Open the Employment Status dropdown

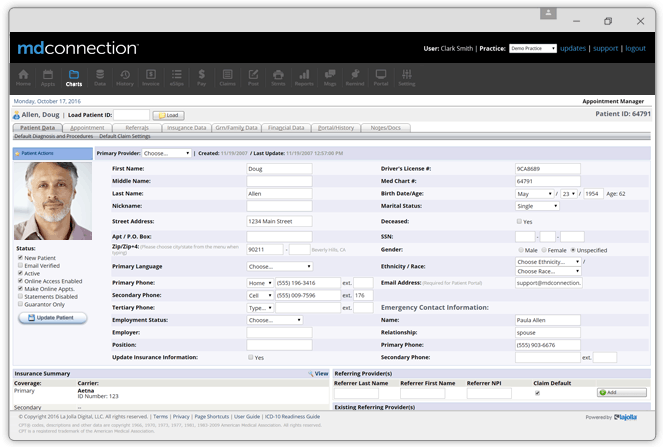click(x=274, y=320)
